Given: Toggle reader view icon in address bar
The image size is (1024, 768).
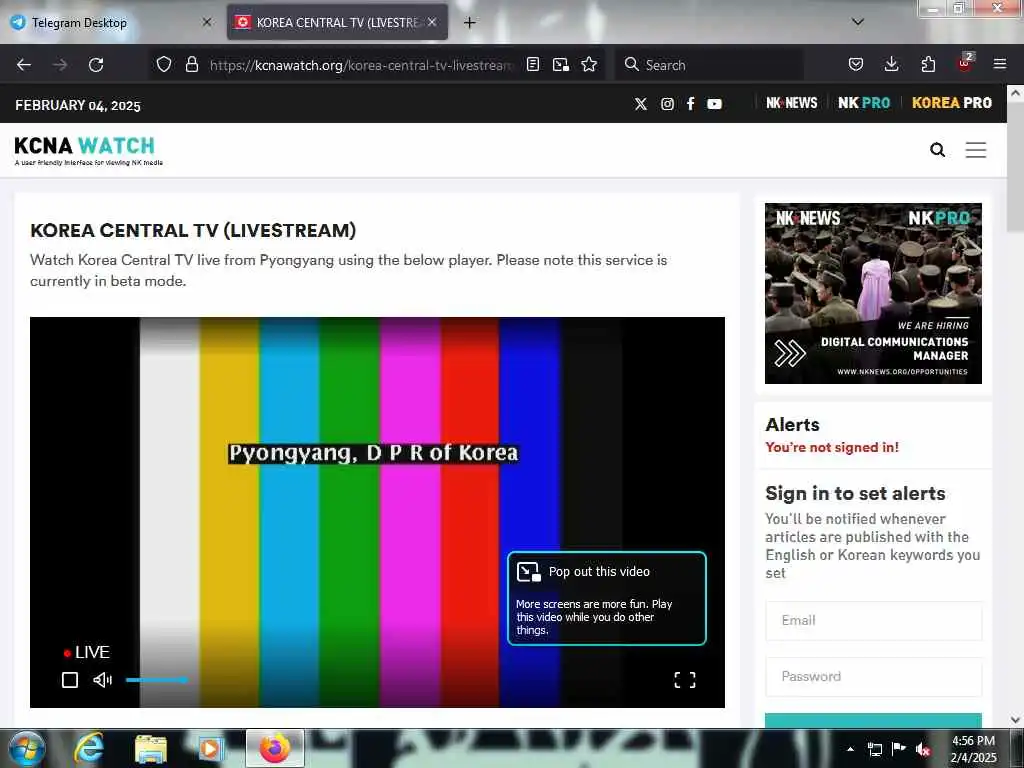Looking at the screenshot, I should click(533, 64).
